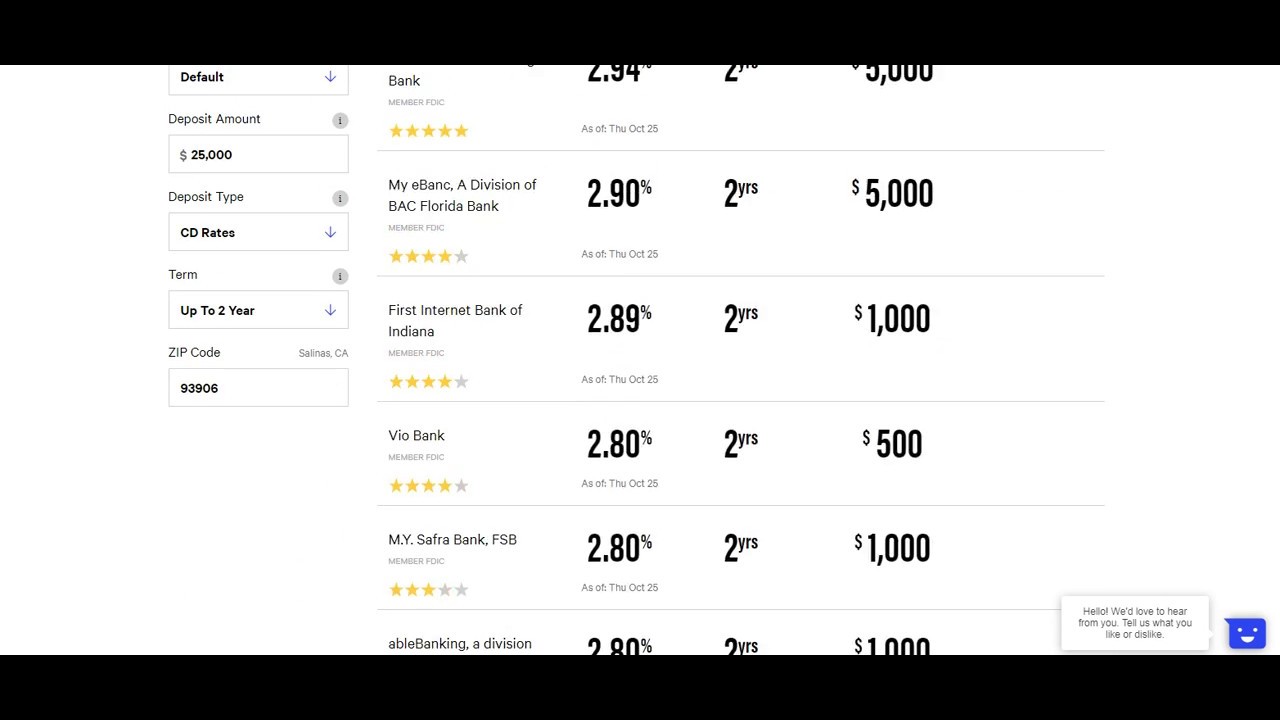1280x720 pixels.
Task: Click the First Internet Bank star rating
Action: click(x=428, y=381)
